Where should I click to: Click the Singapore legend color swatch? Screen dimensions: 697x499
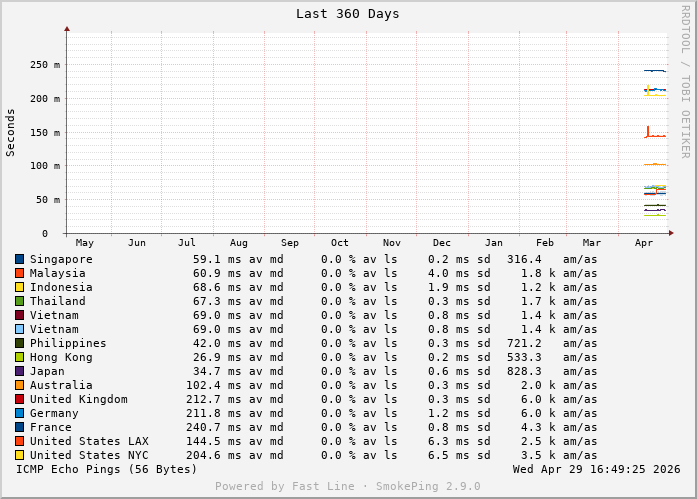[19, 259]
